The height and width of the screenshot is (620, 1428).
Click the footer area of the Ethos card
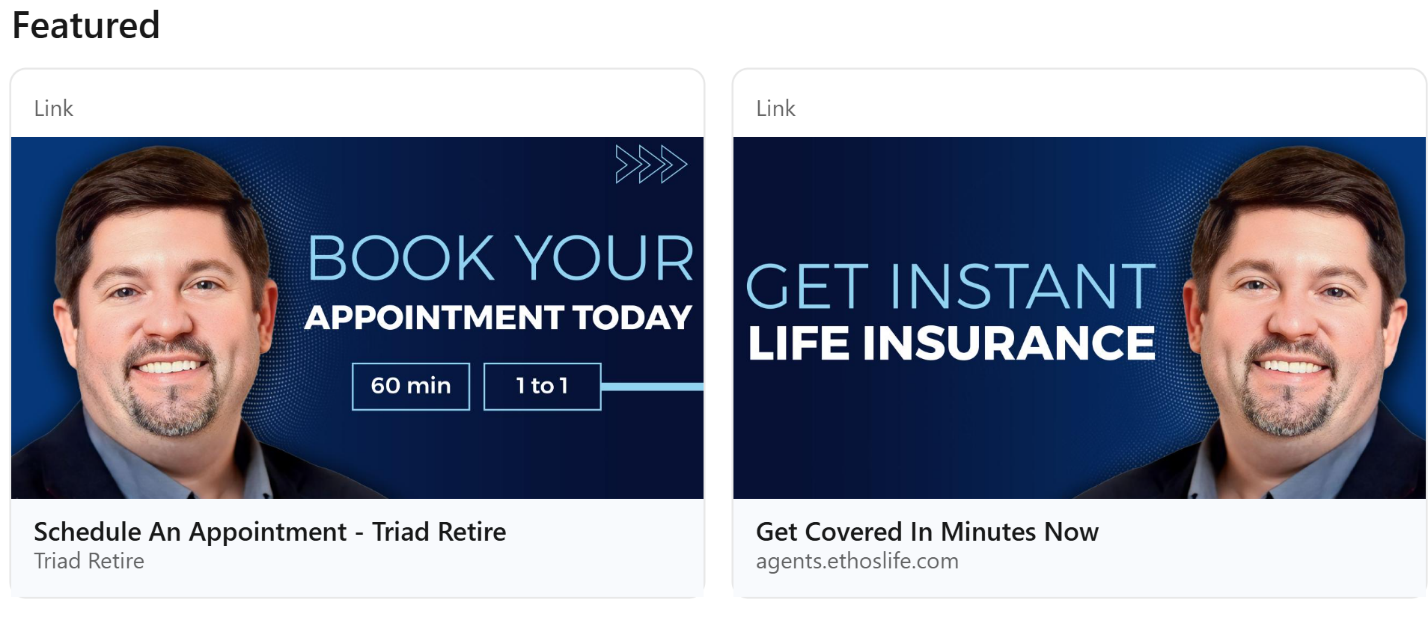coord(1080,547)
